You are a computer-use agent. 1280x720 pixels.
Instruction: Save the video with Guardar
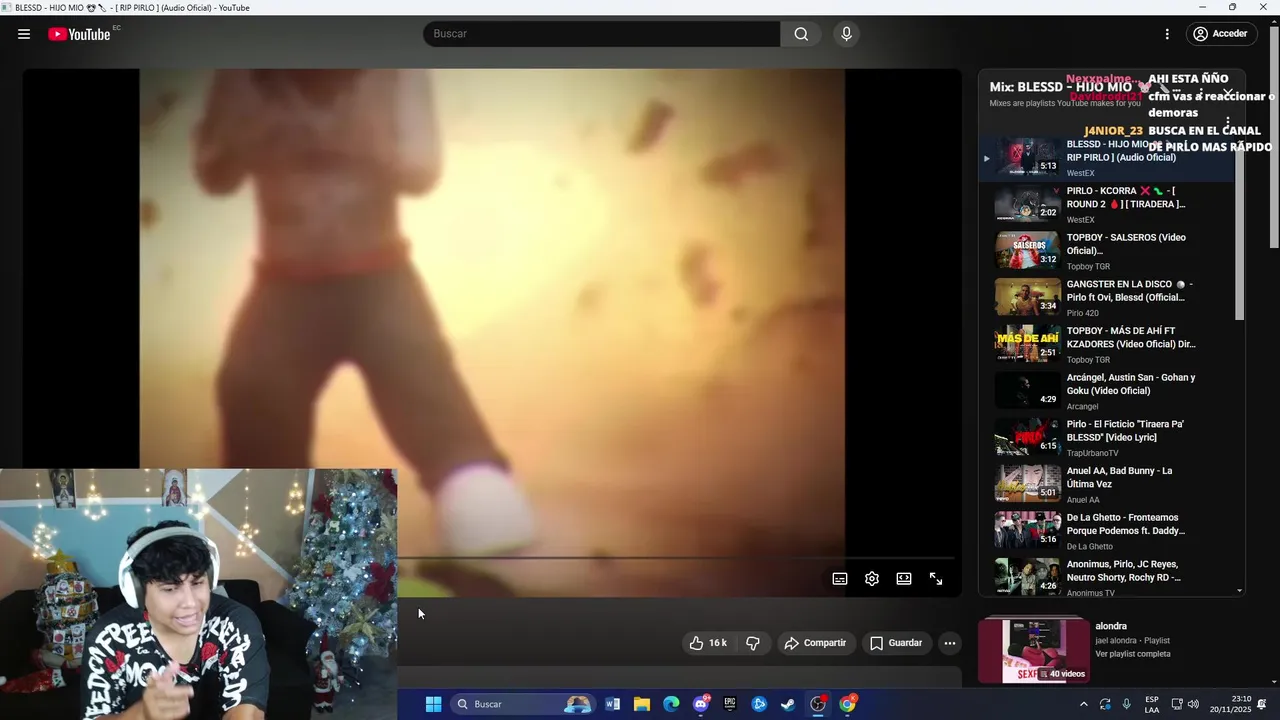[x=896, y=643]
